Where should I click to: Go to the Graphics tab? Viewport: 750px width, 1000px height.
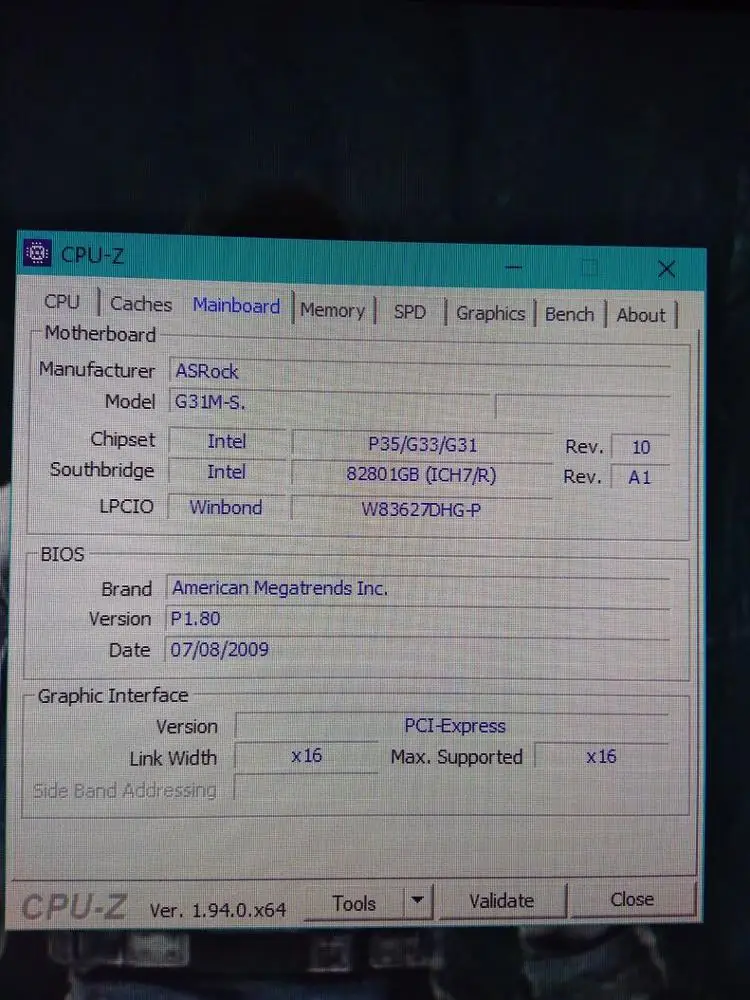pyautogui.click(x=490, y=314)
